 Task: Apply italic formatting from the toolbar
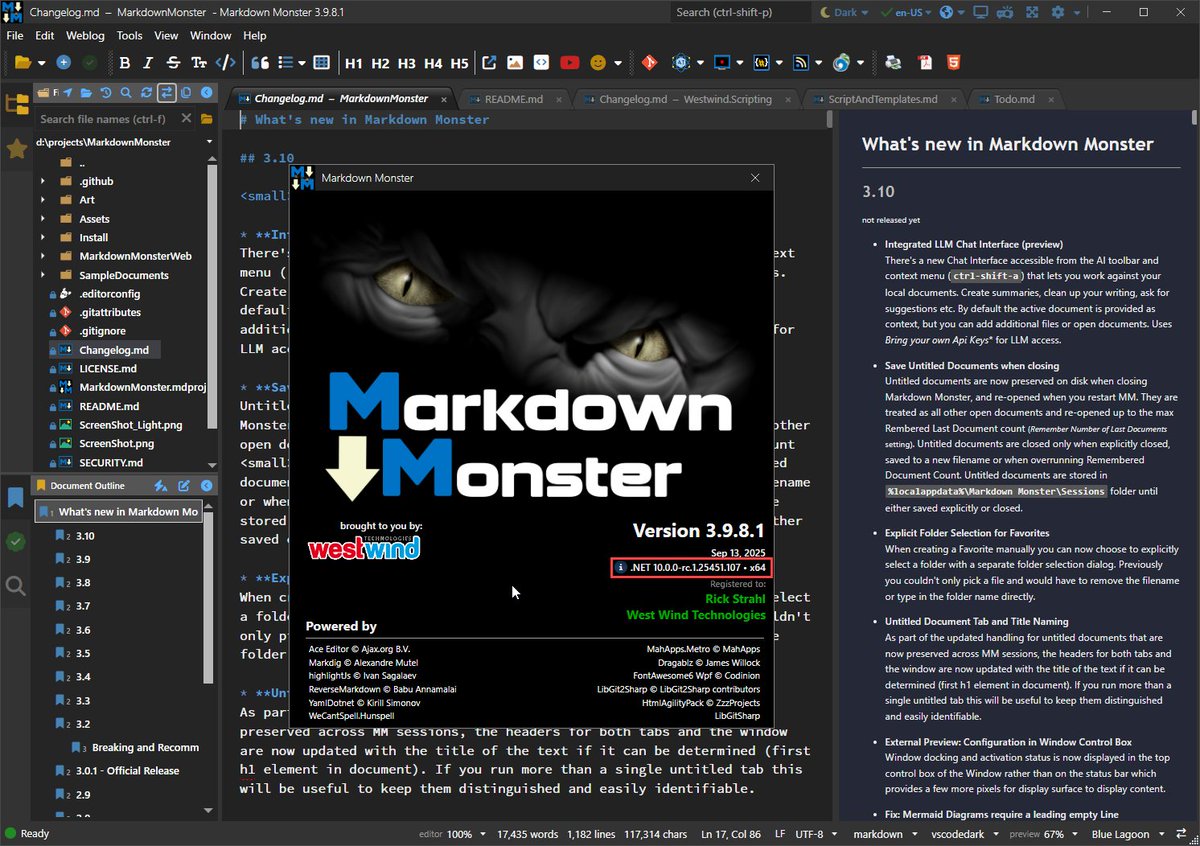(x=148, y=62)
